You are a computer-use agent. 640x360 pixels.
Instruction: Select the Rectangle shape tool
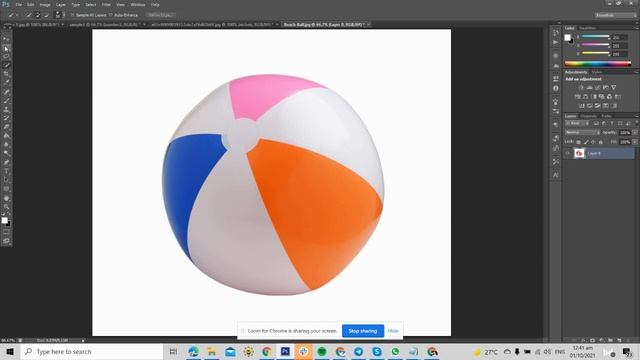coord(6,189)
